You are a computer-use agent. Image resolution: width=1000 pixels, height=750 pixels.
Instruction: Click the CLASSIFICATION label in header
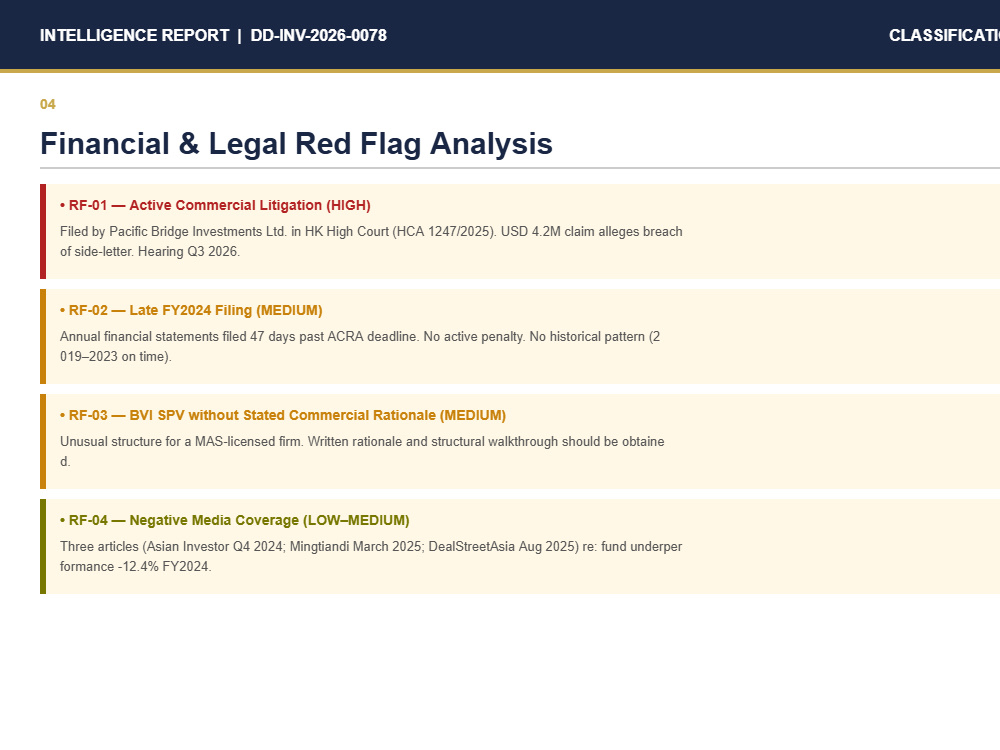click(x=945, y=35)
